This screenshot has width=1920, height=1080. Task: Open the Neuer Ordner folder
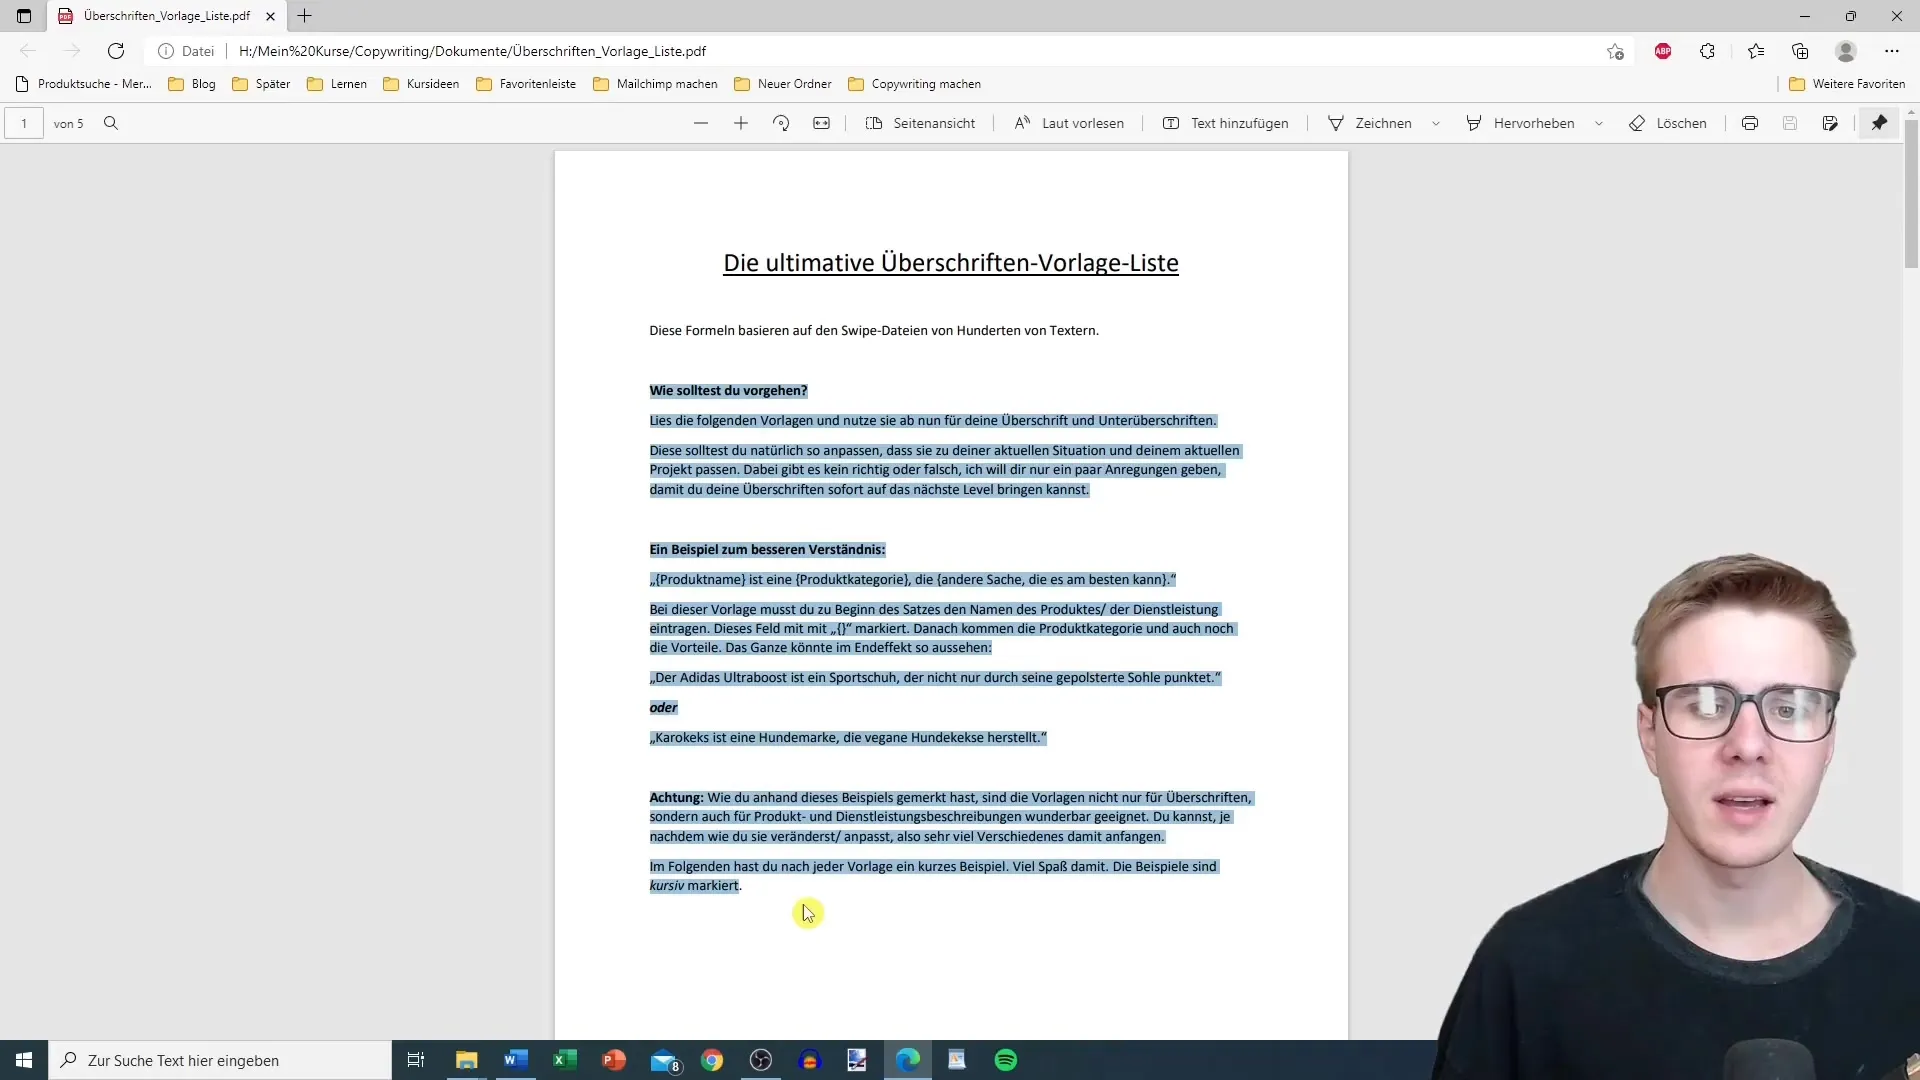782,84
